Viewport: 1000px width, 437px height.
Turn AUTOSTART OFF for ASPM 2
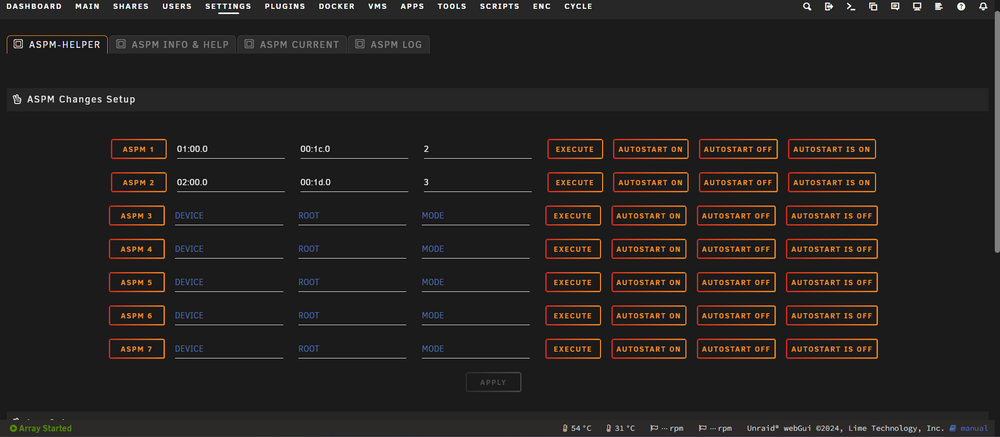coord(738,182)
